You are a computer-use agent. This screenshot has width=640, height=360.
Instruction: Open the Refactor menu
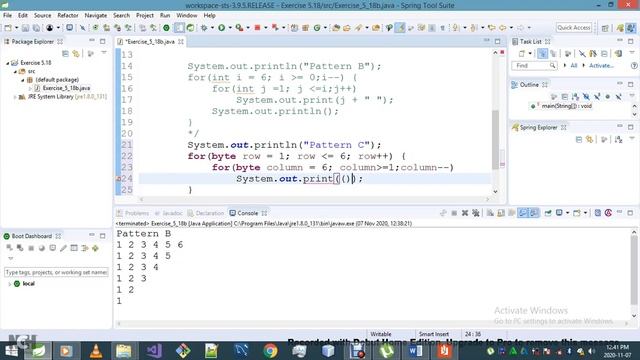[x=68, y=16]
